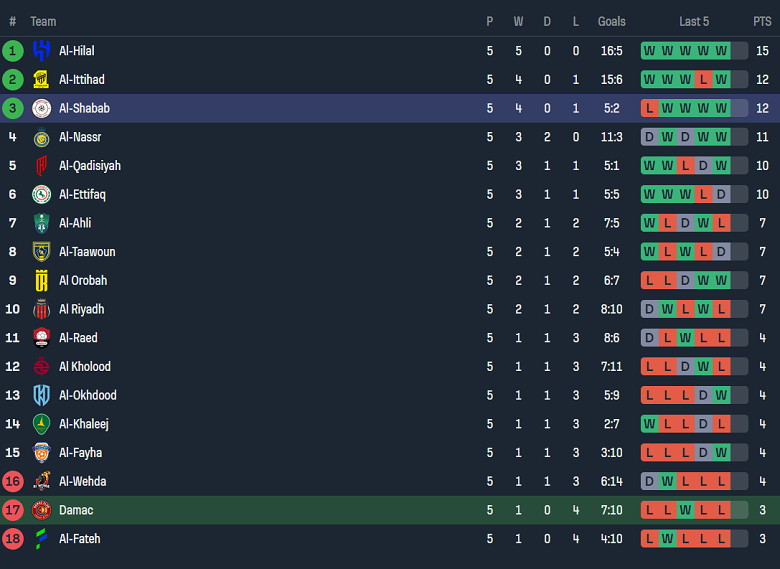780x569 pixels.
Task: Click the highlighted Damac table row name
Action: (x=76, y=510)
